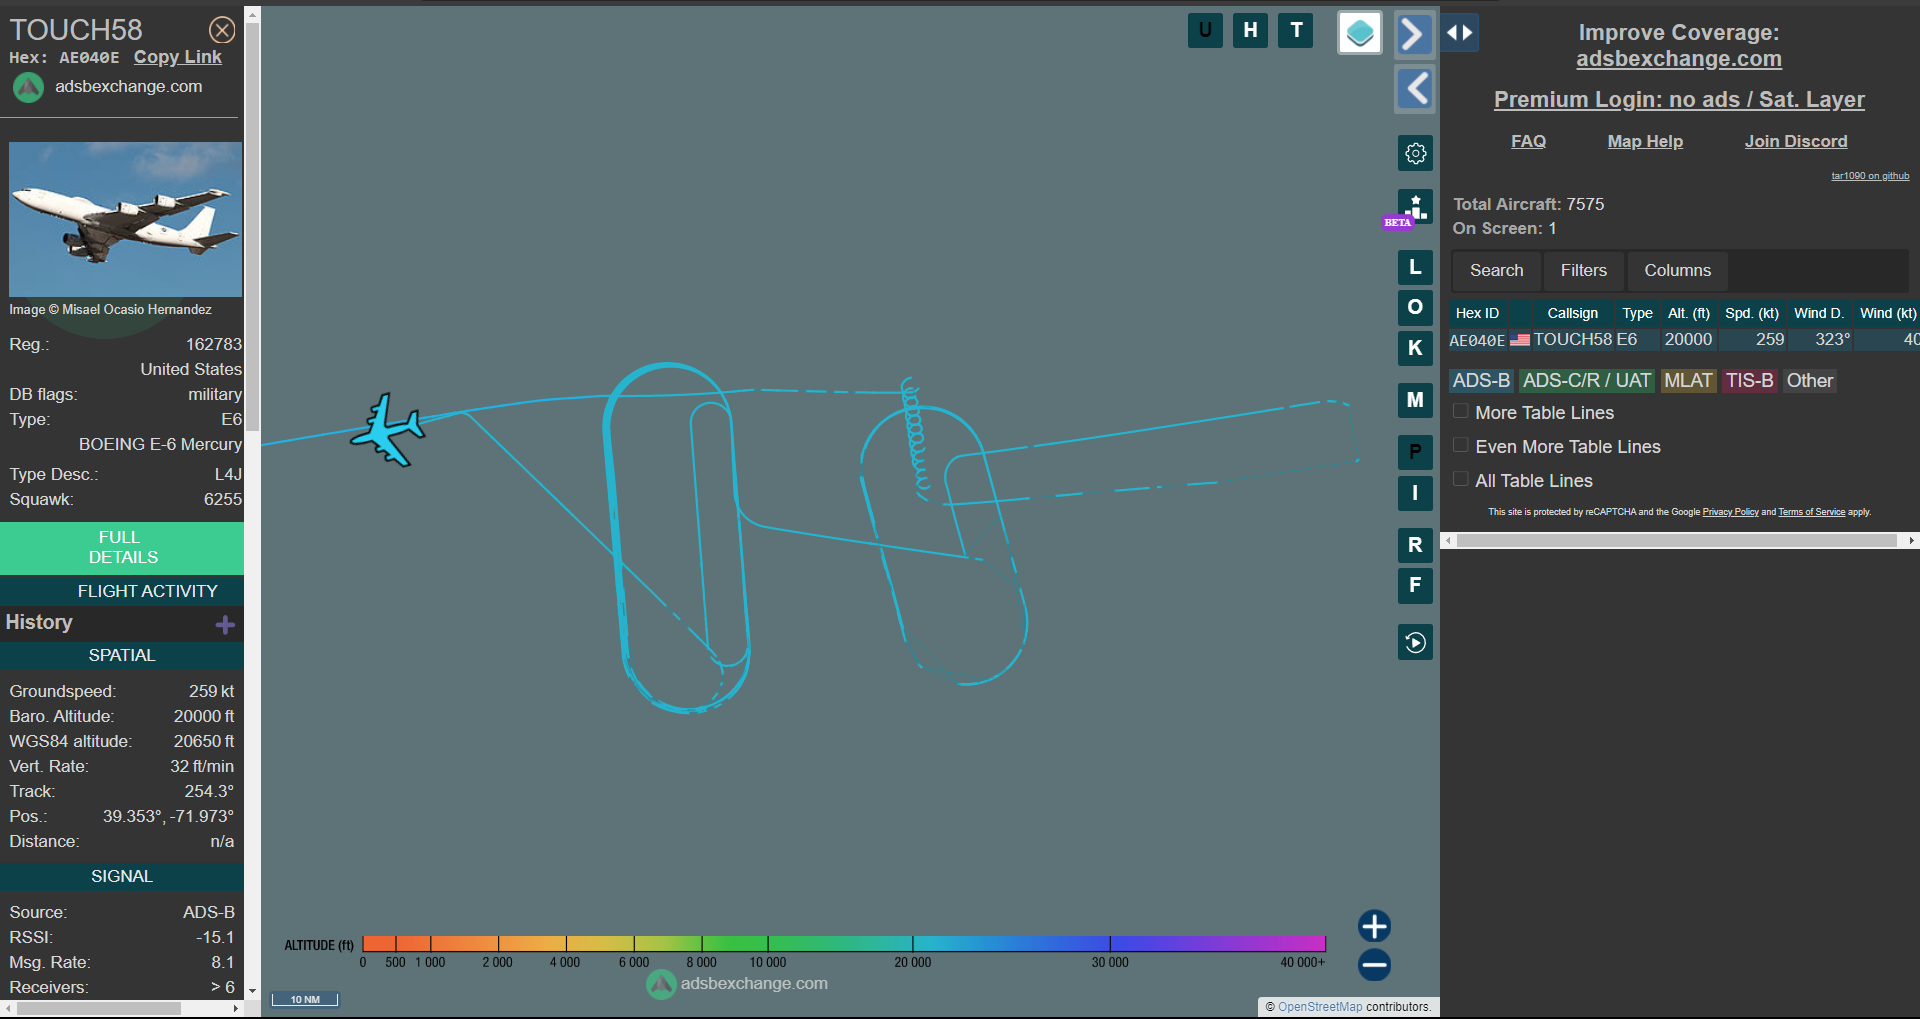The height and width of the screenshot is (1019, 1920).
Task: Select the E-6 aircraft icon on the map
Action: click(x=388, y=430)
